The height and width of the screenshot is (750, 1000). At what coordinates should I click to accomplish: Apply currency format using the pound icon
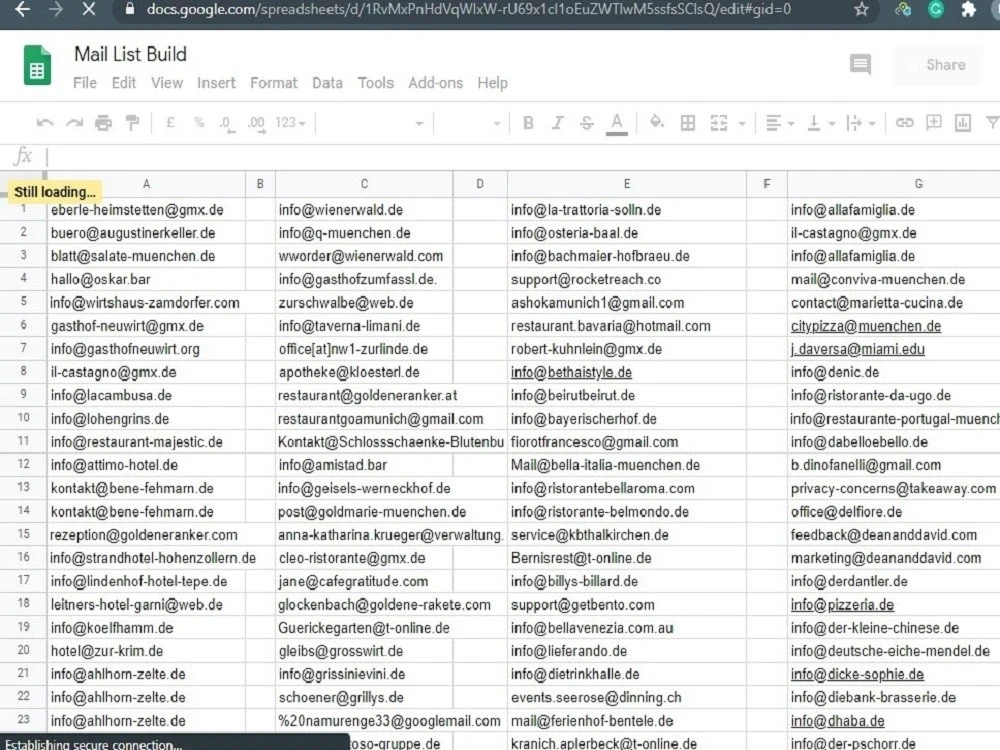point(170,122)
